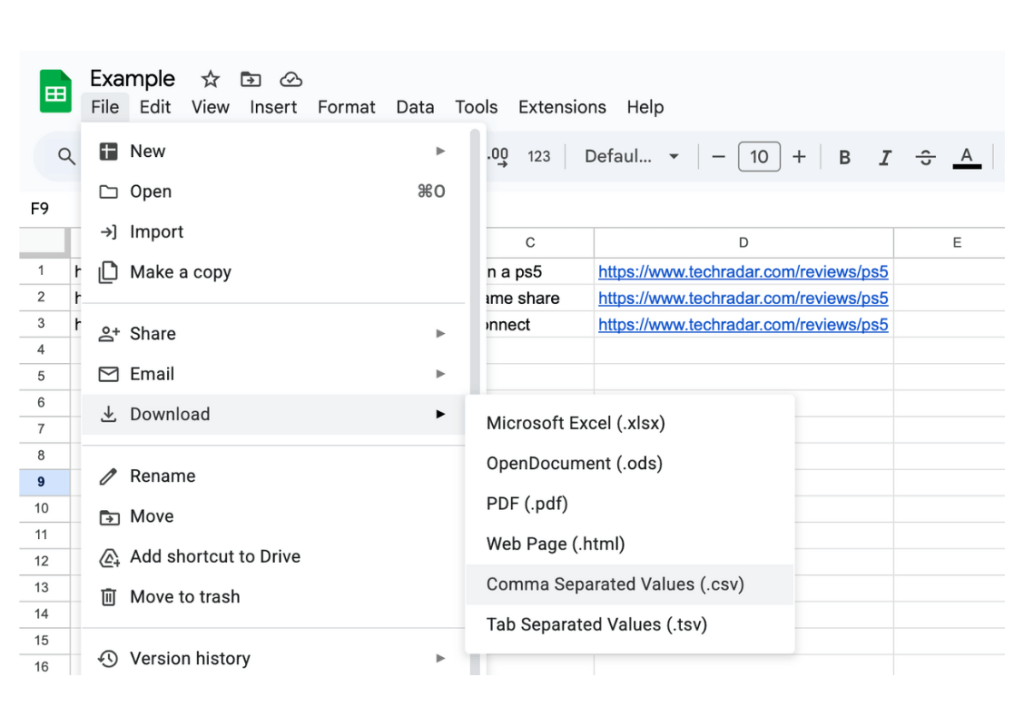Toggle italic formatting button
The height and width of the screenshot is (726, 1024).
884,157
